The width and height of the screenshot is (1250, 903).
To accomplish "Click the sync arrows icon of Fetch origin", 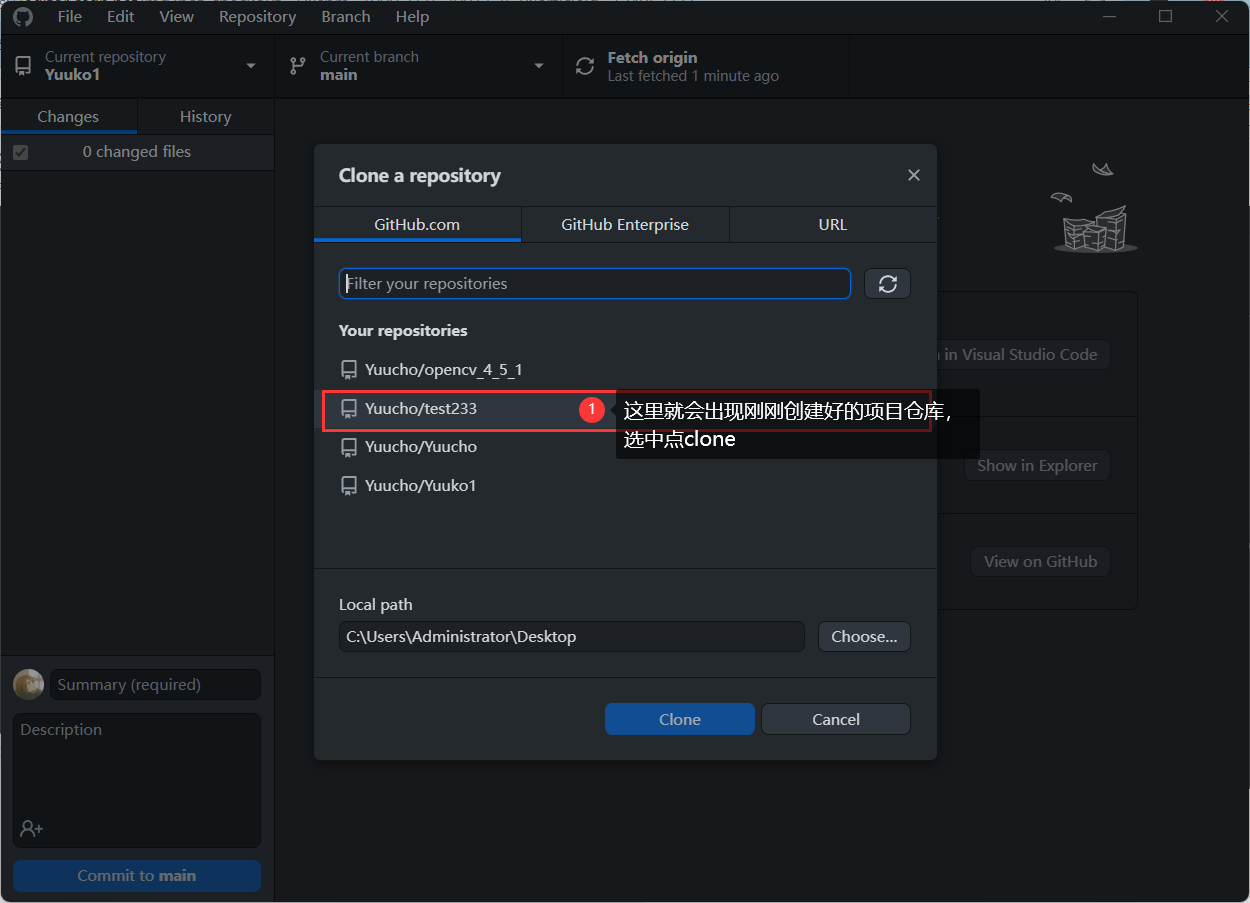I will click(585, 67).
